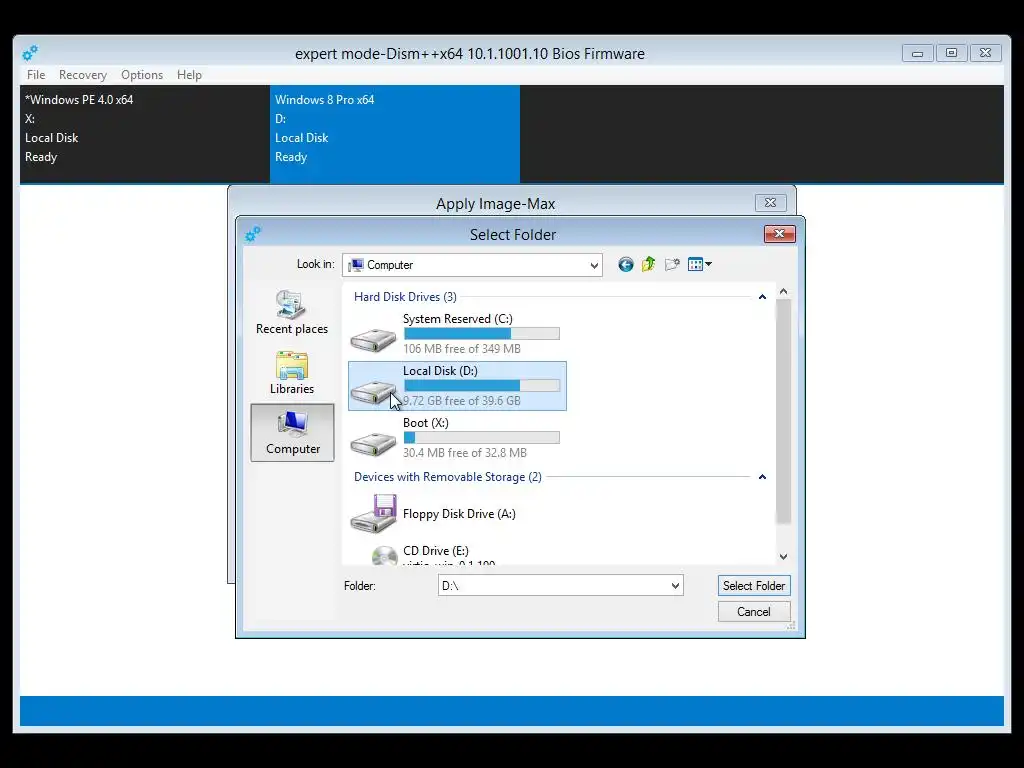The height and width of the screenshot is (768, 1024).
Task: Select the Local Disk (D:) drive
Action: point(457,386)
